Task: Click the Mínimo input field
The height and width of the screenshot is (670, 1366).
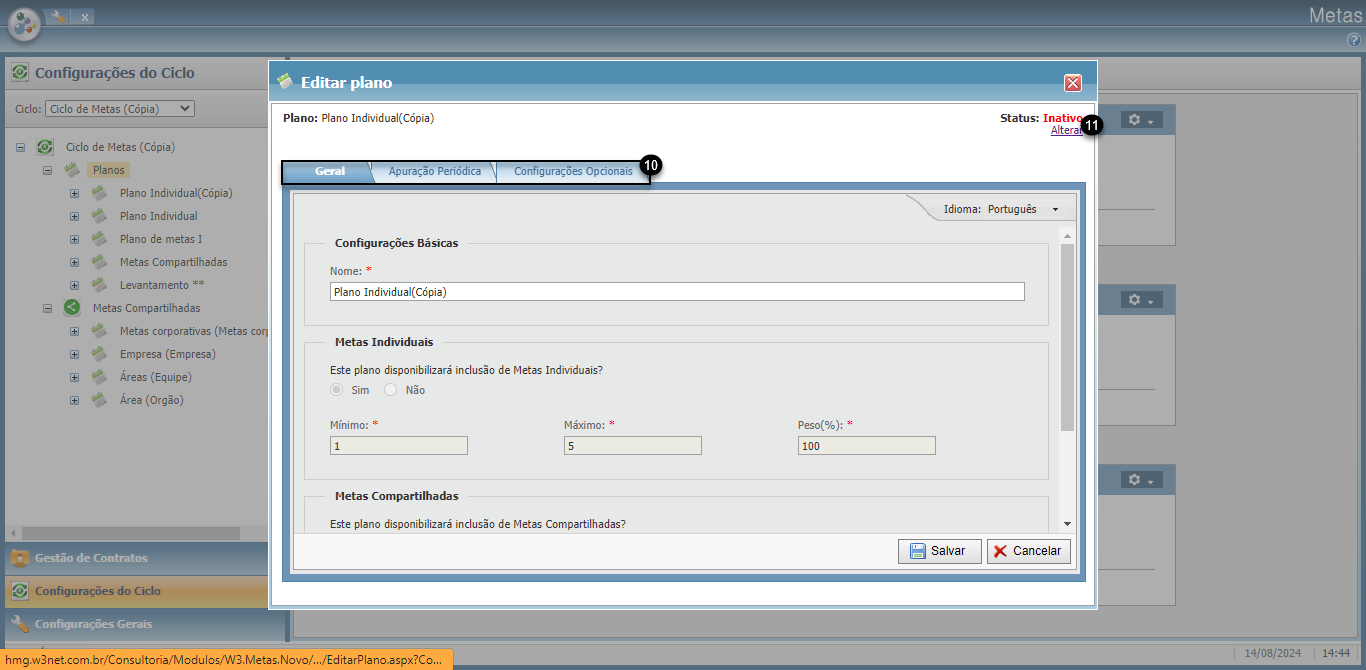Action: click(399, 446)
